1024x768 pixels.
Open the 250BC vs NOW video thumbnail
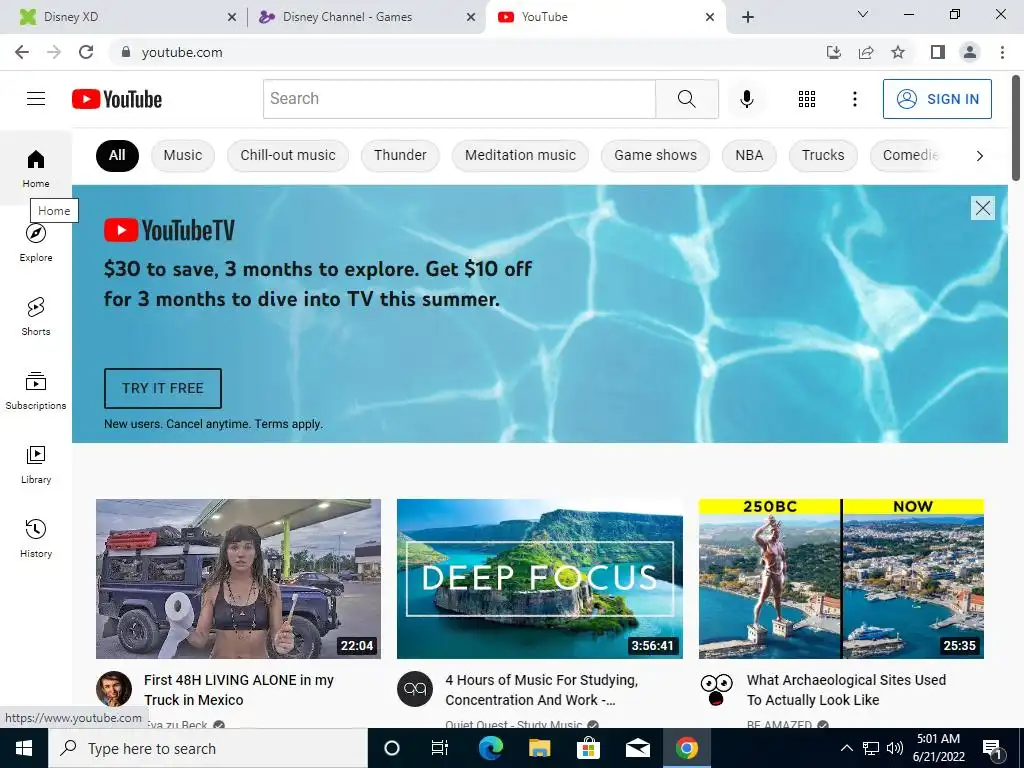point(841,579)
